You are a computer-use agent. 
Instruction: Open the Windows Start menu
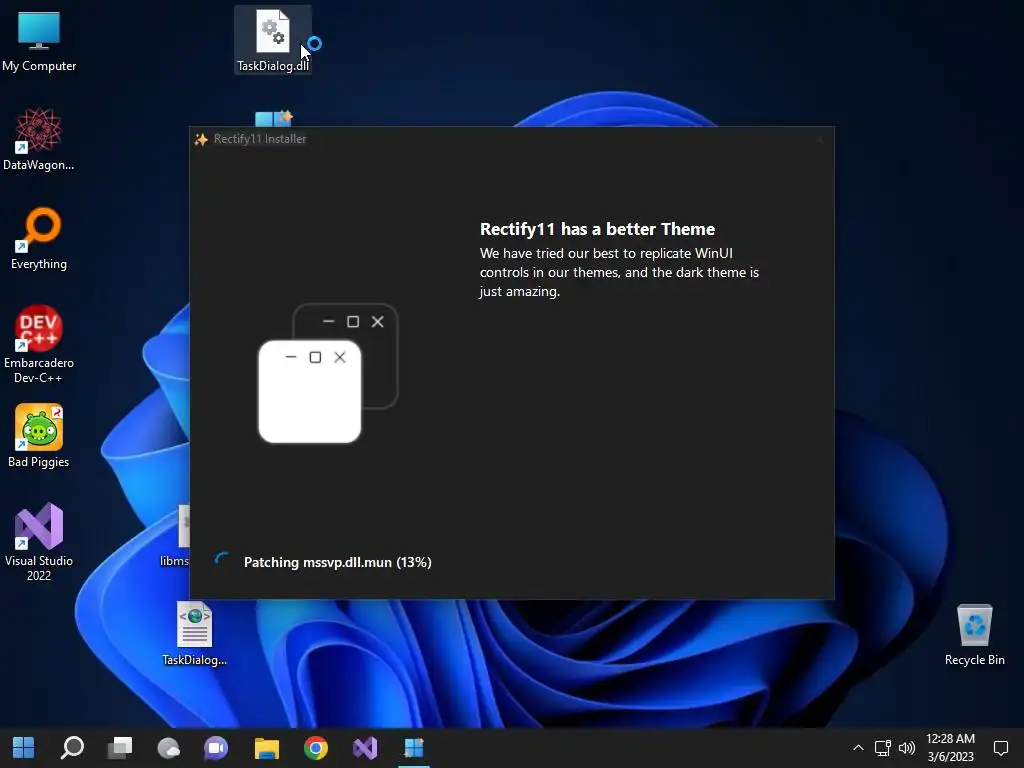pos(24,748)
